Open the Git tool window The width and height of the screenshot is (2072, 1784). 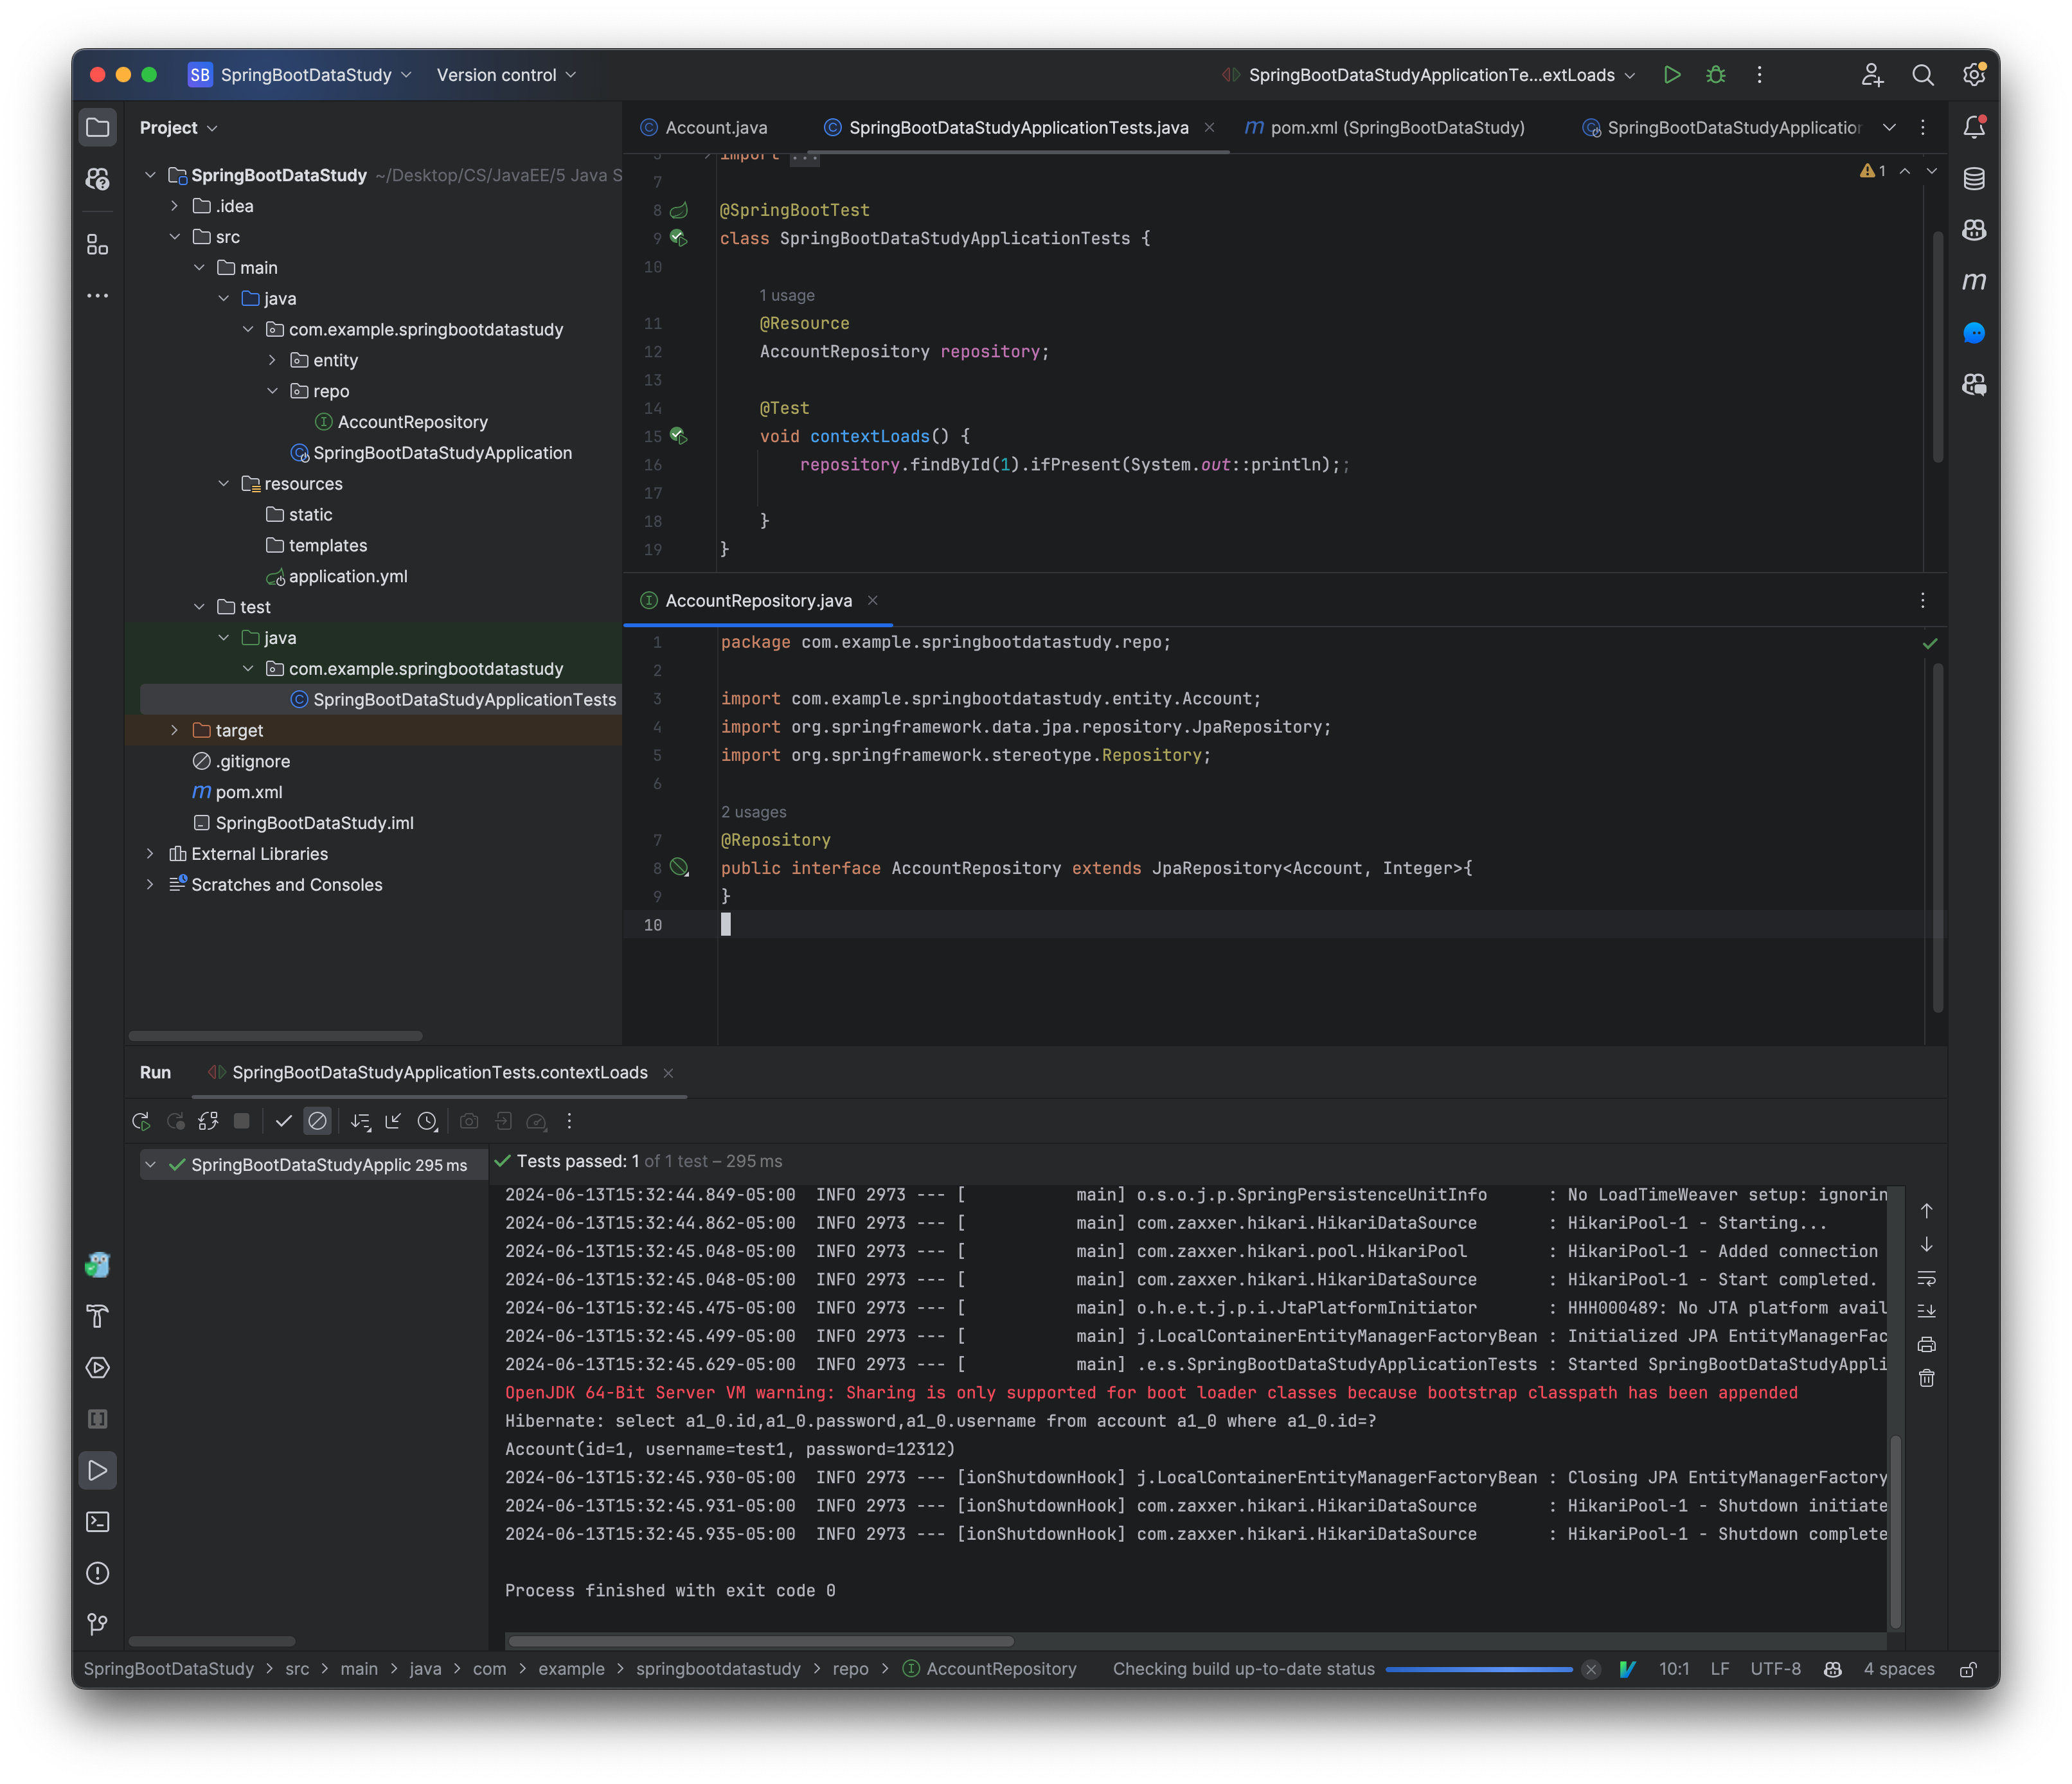(97, 1624)
